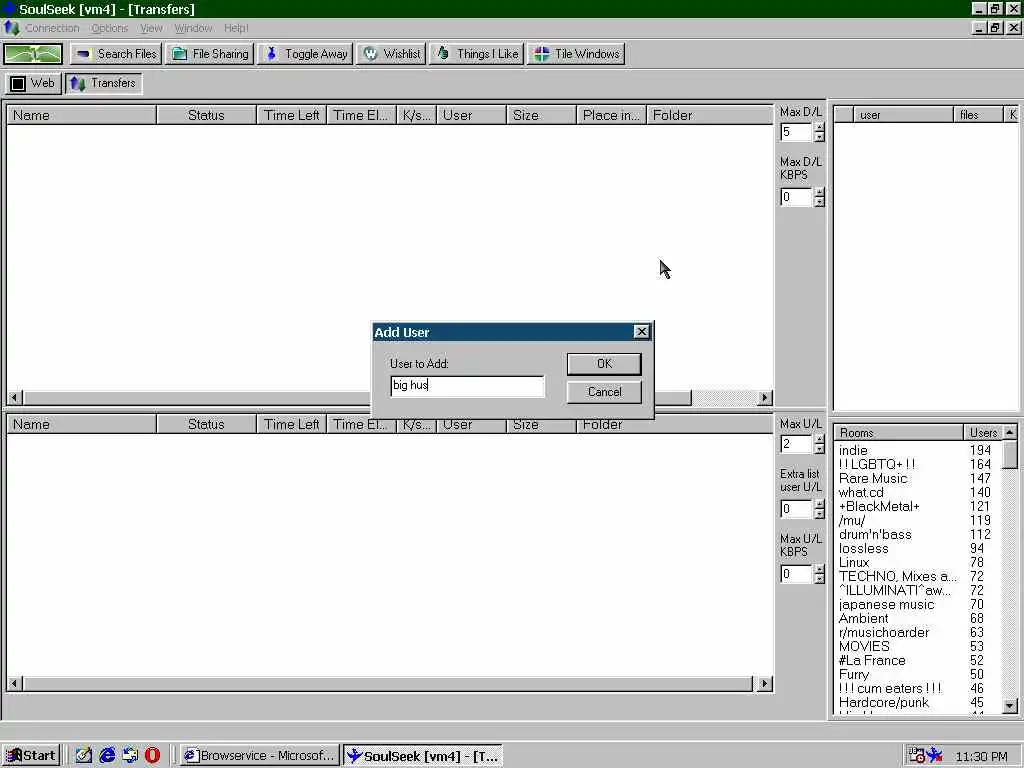Close the Add User dialog

tap(641, 332)
